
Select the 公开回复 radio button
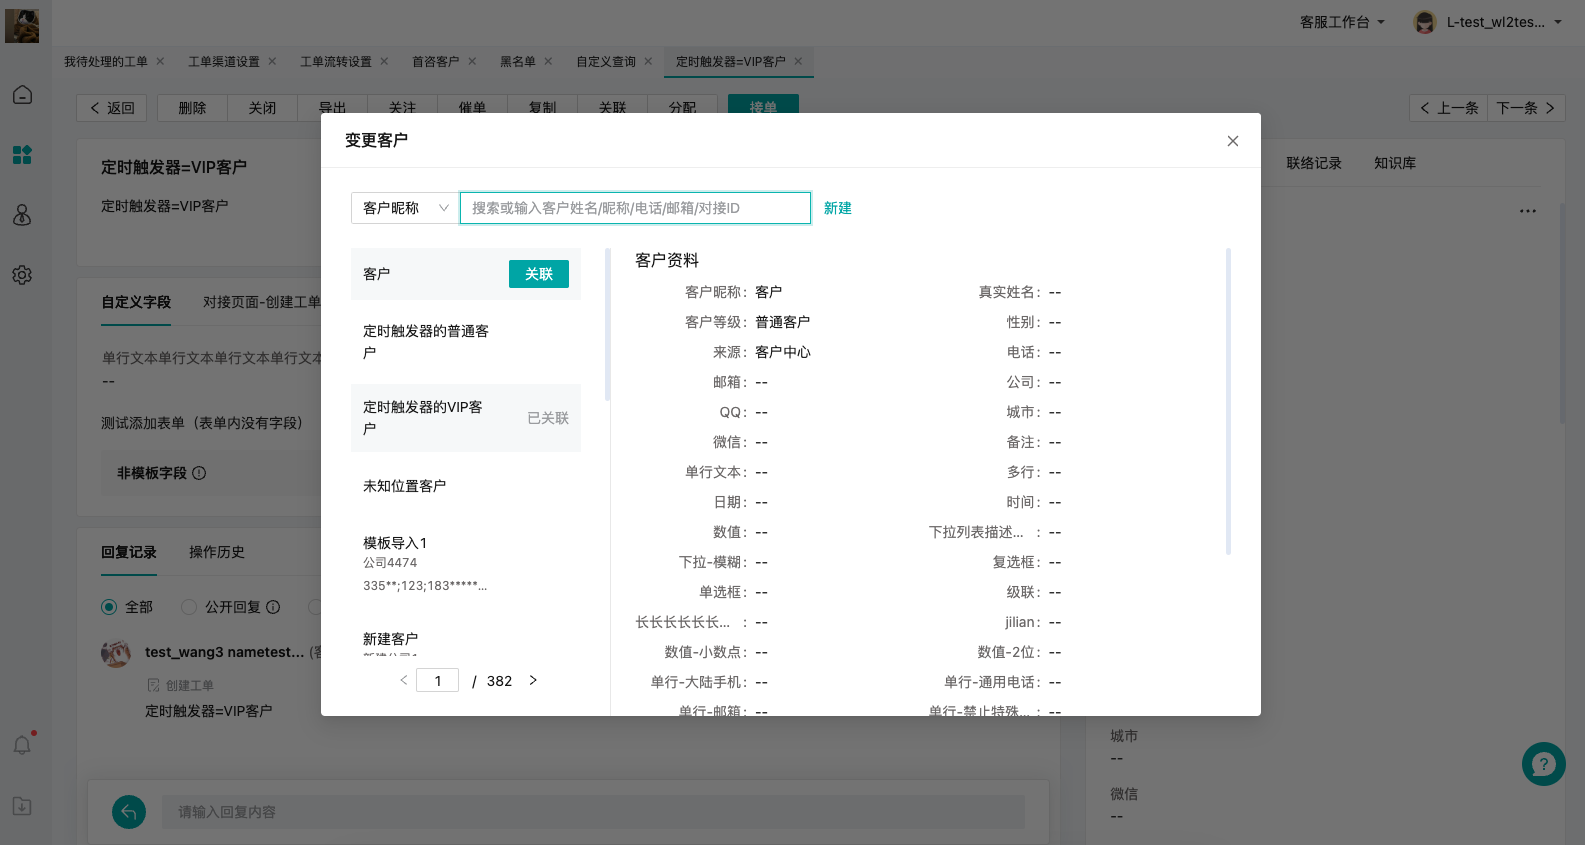coord(188,607)
